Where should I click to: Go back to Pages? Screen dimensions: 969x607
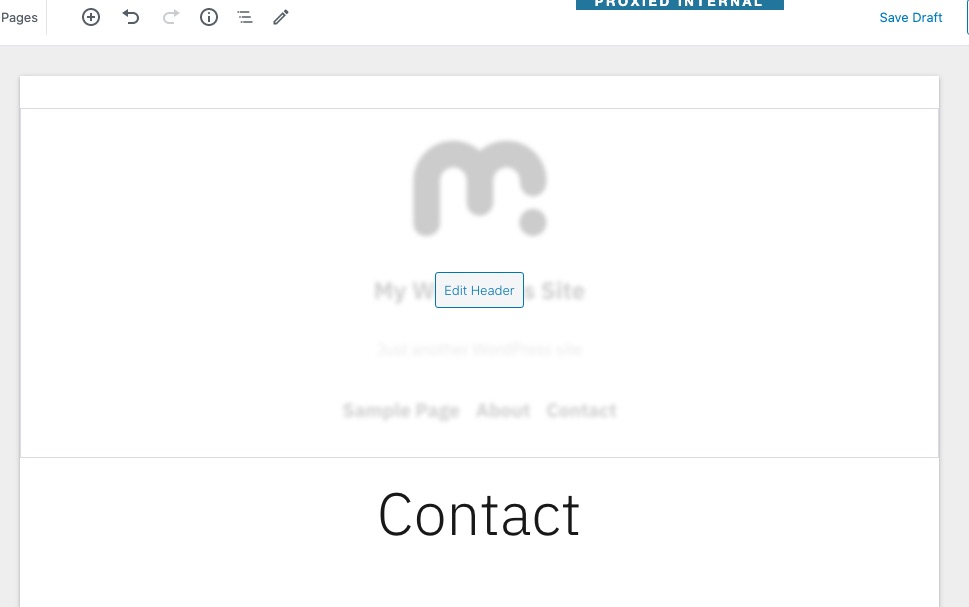19,17
